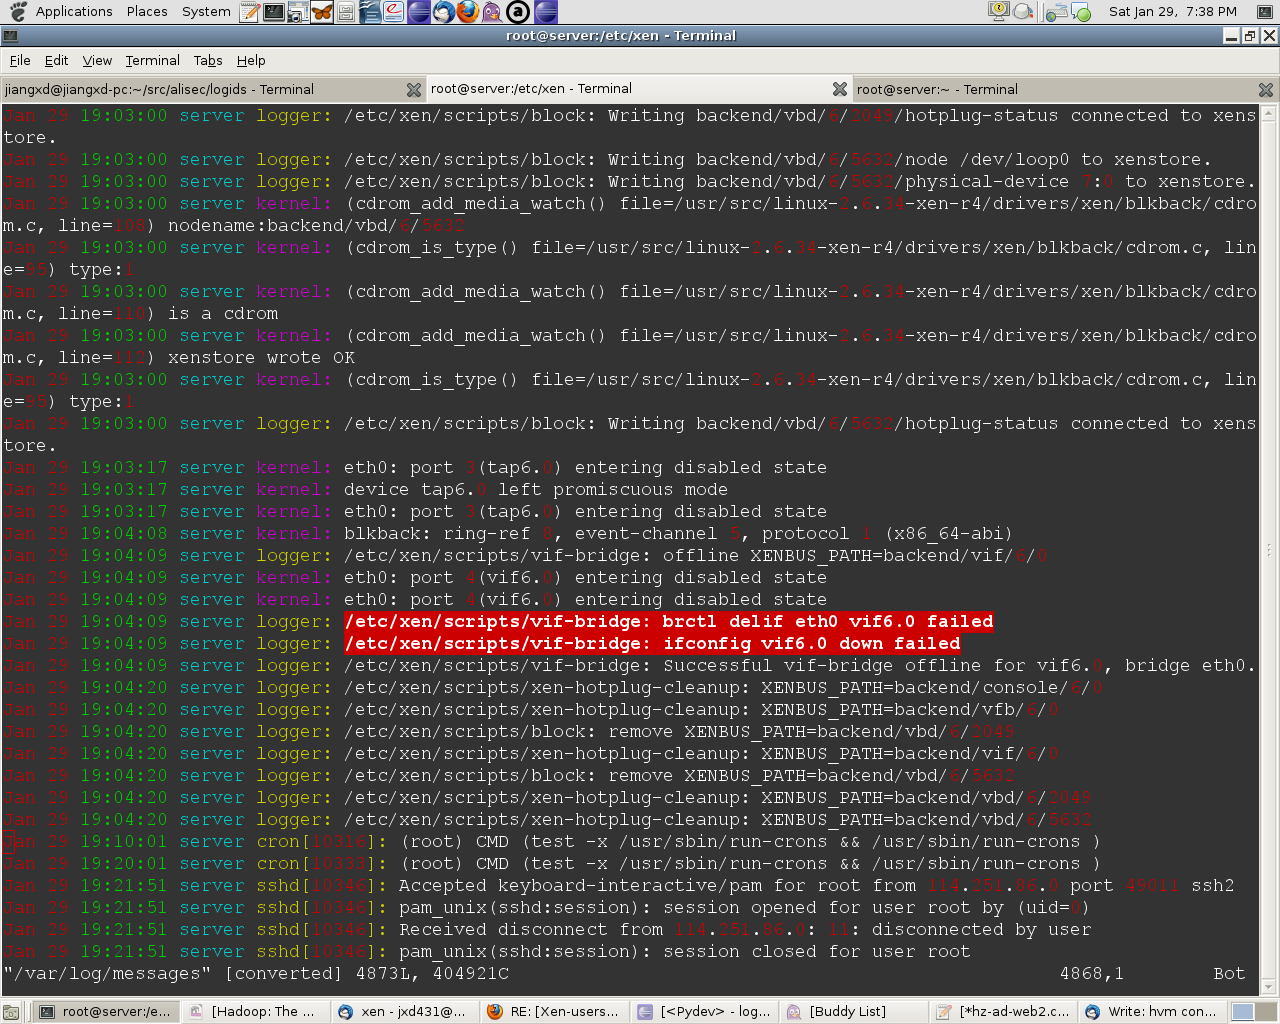
Task: Expand the Places menu
Action: click(147, 12)
